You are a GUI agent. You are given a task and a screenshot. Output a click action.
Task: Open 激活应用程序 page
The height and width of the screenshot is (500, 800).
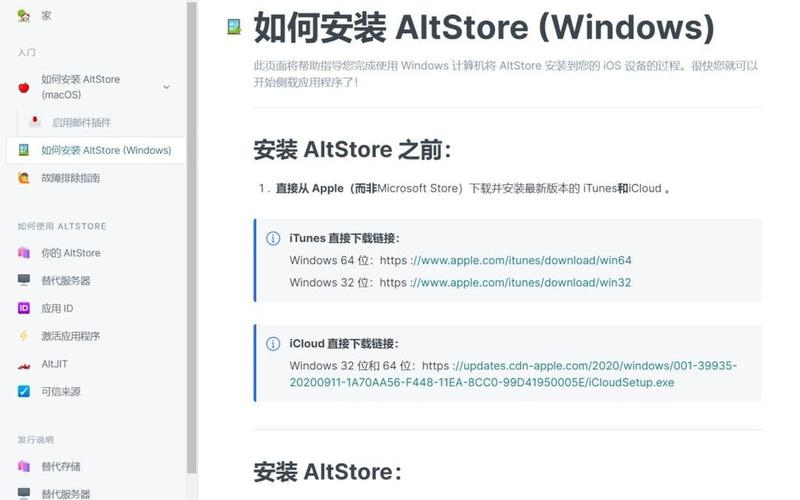coord(70,336)
